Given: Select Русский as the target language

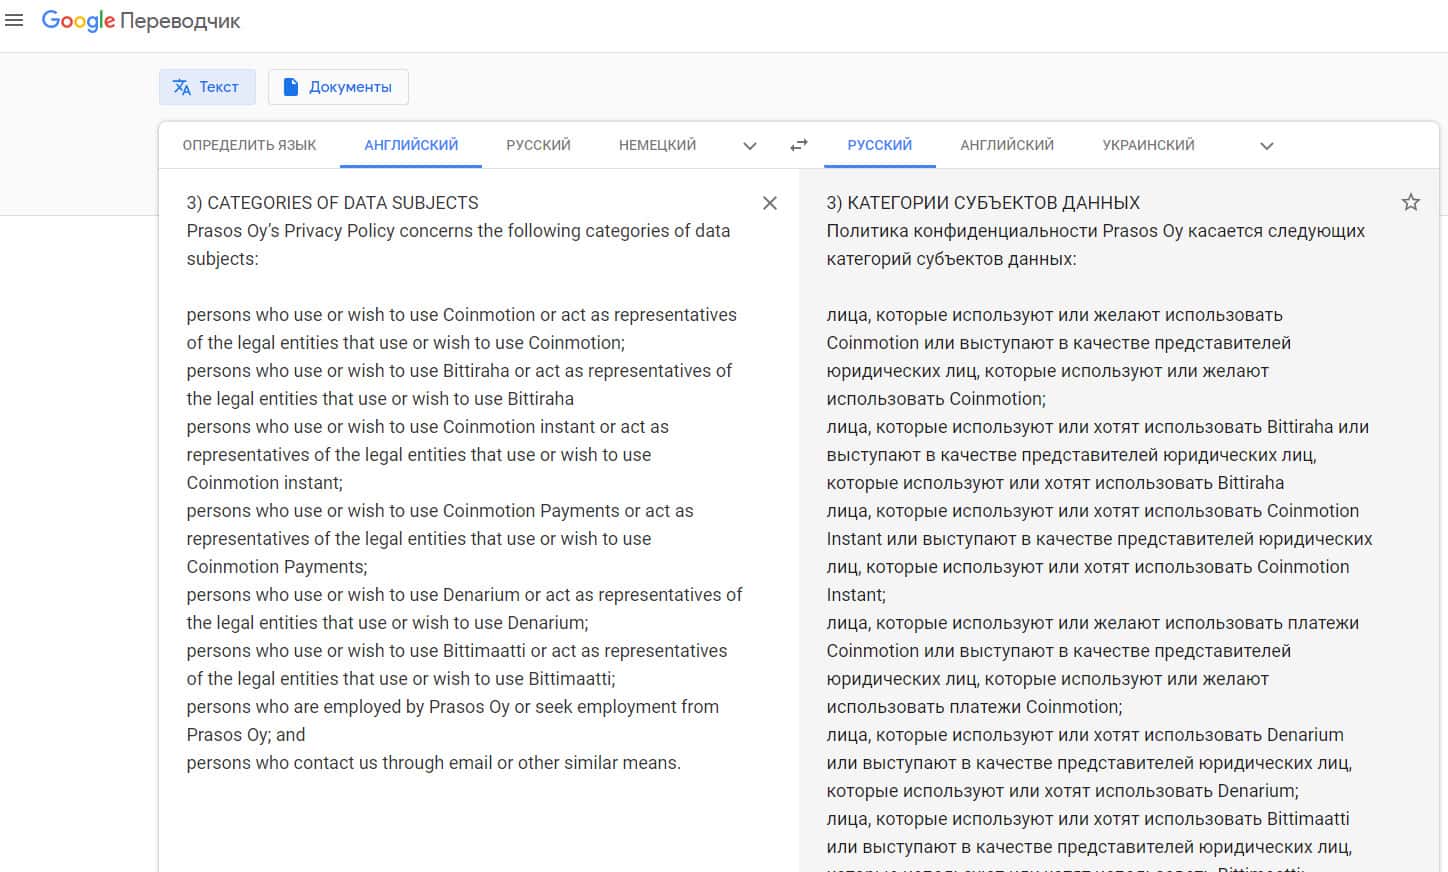Looking at the screenshot, I should 880,145.
